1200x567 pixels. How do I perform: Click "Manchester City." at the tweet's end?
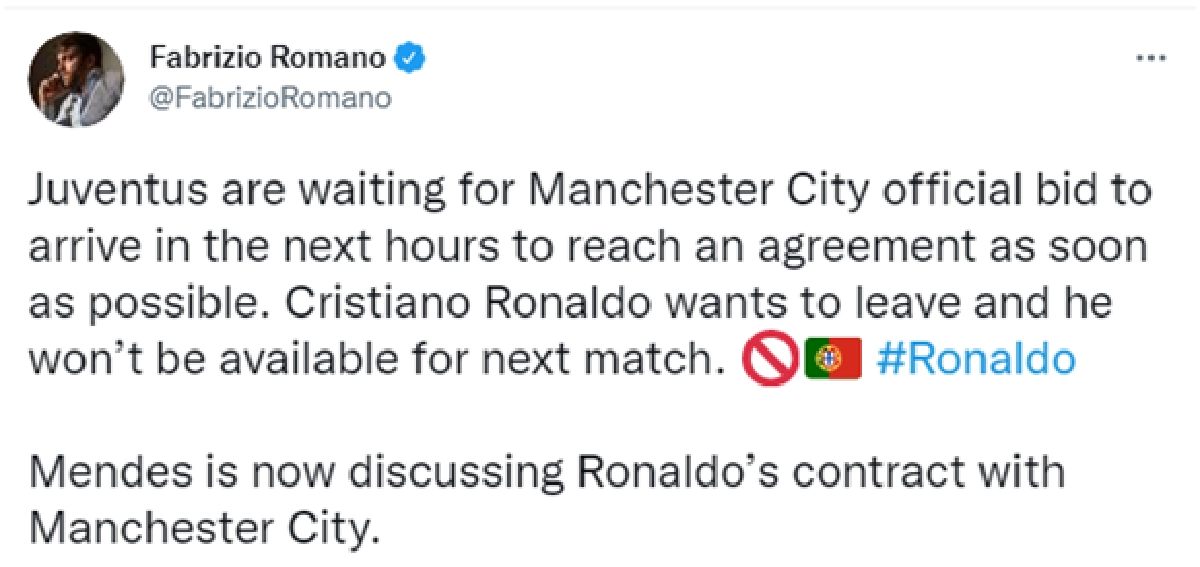(205, 529)
